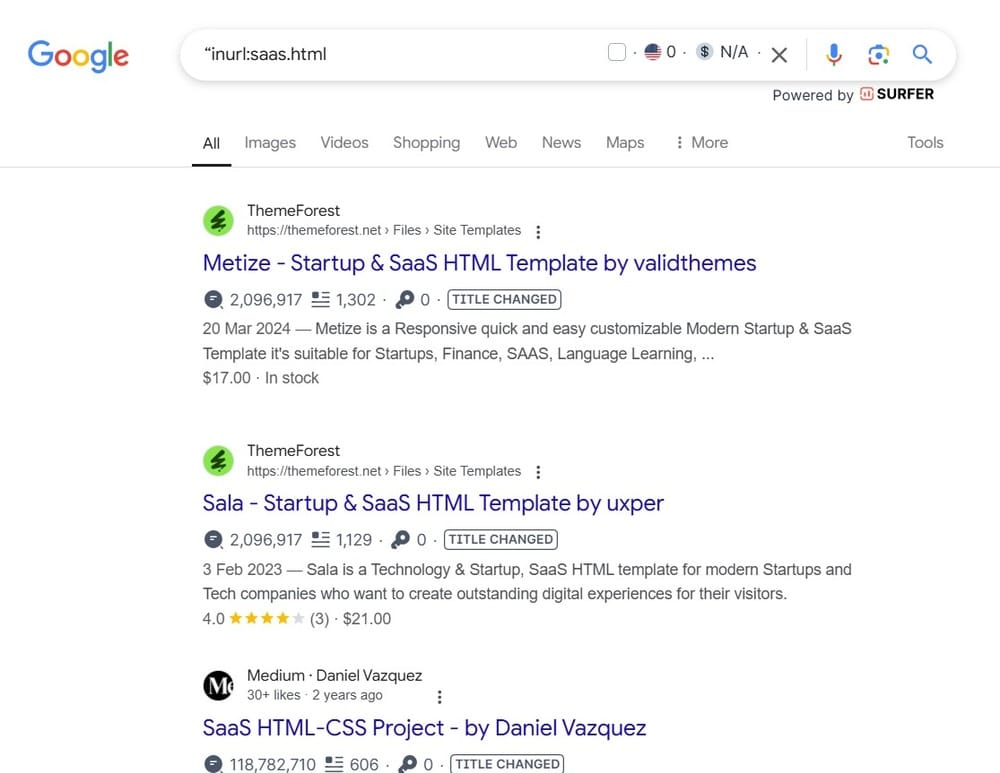The height and width of the screenshot is (773, 1000).
Task: Open Metize - Startup & SaaS HTML Template link
Action: click(479, 263)
